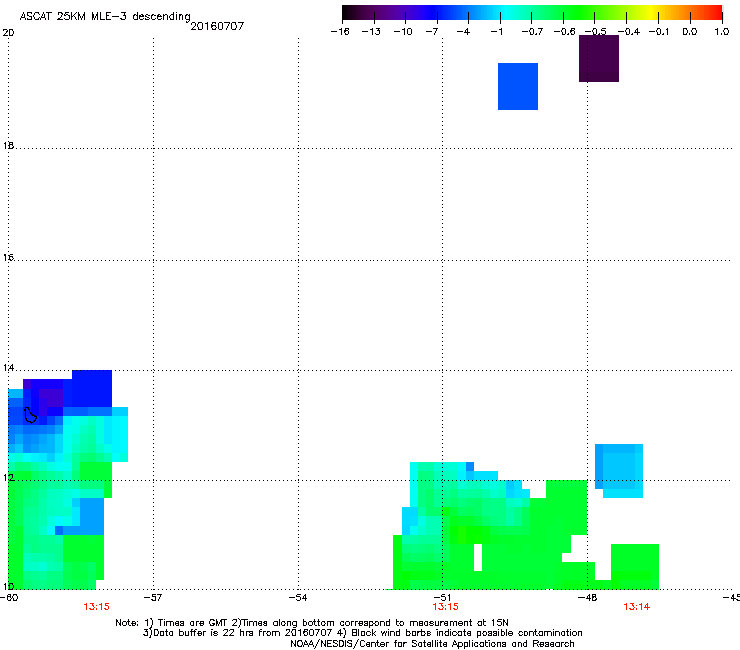The height and width of the screenshot is (650, 740).
Task: Click the 1.0 colorbar label
Action: pyautogui.click(x=722, y=32)
